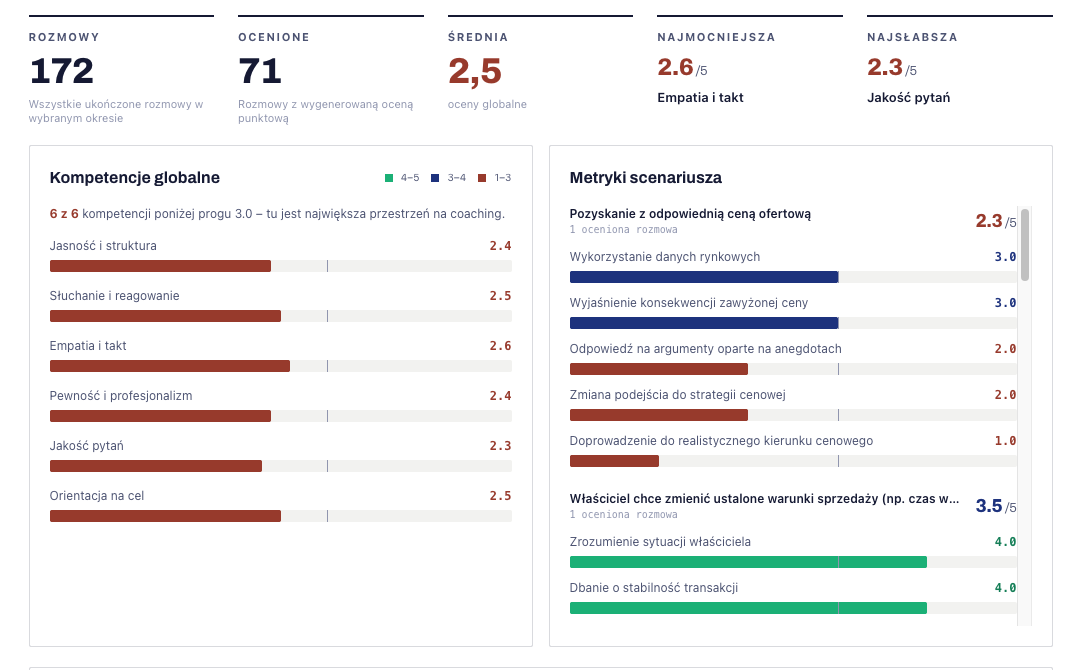1070x670 pixels.
Task: Open Najmocniejsza Empatia i takt card
Action: [x=749, y=61]
